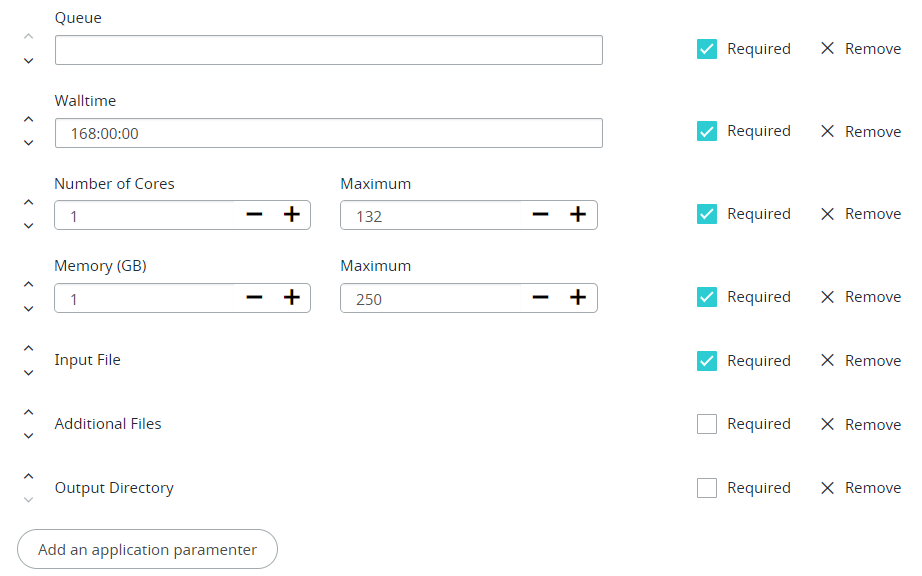Remove the Input File parameter

coord(827,361)
